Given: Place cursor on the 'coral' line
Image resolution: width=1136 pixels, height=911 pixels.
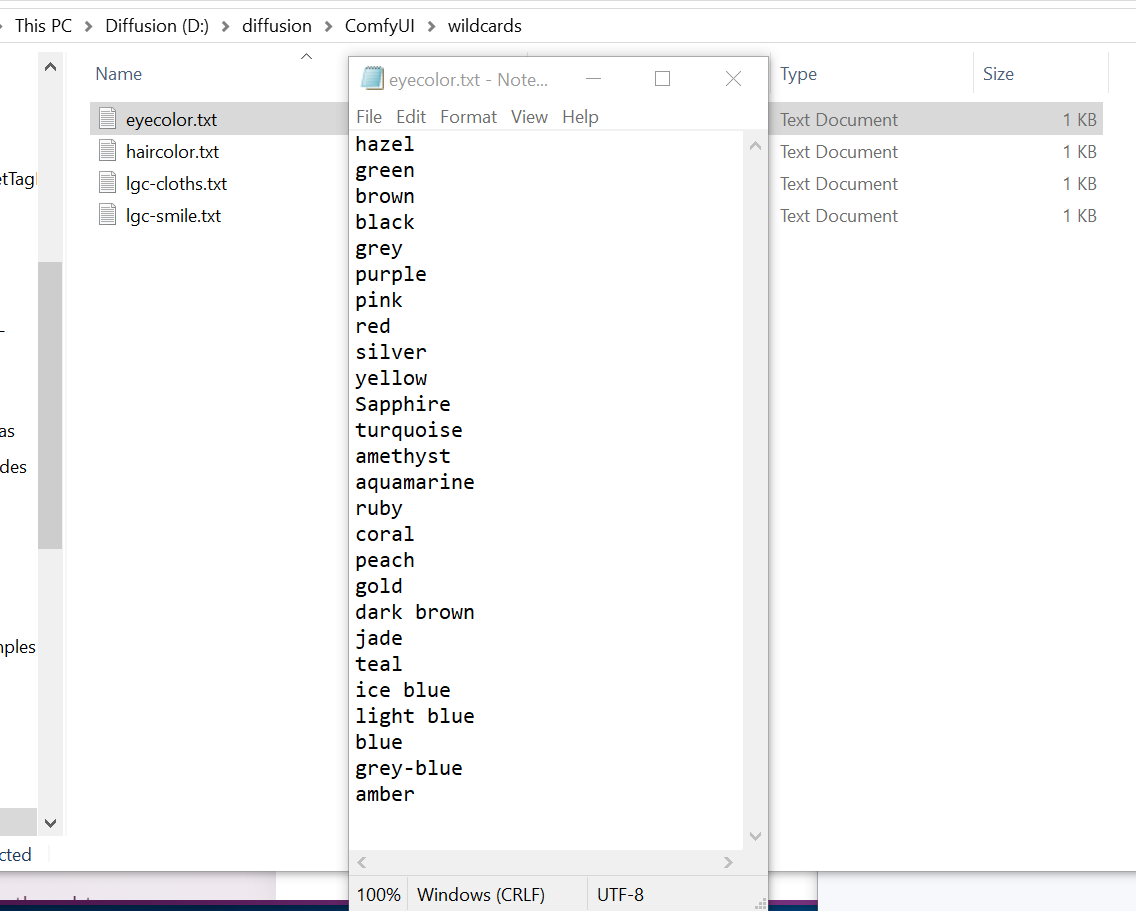Looking at the screenshot, I should [385, 534].
